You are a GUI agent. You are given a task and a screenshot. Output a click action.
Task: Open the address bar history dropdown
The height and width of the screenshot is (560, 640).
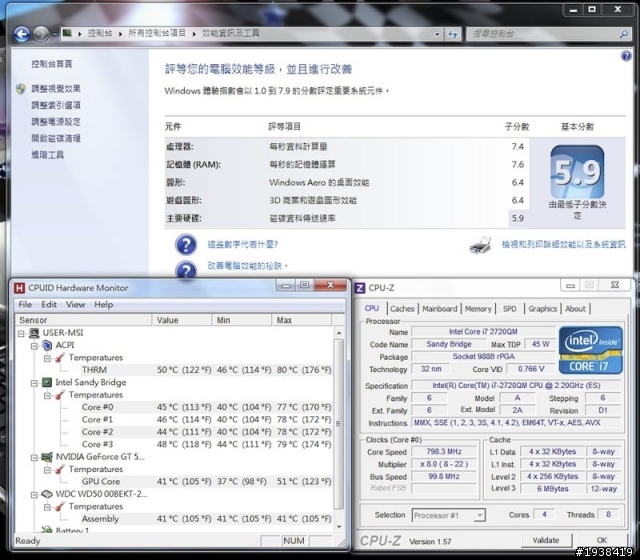(437, 34)
